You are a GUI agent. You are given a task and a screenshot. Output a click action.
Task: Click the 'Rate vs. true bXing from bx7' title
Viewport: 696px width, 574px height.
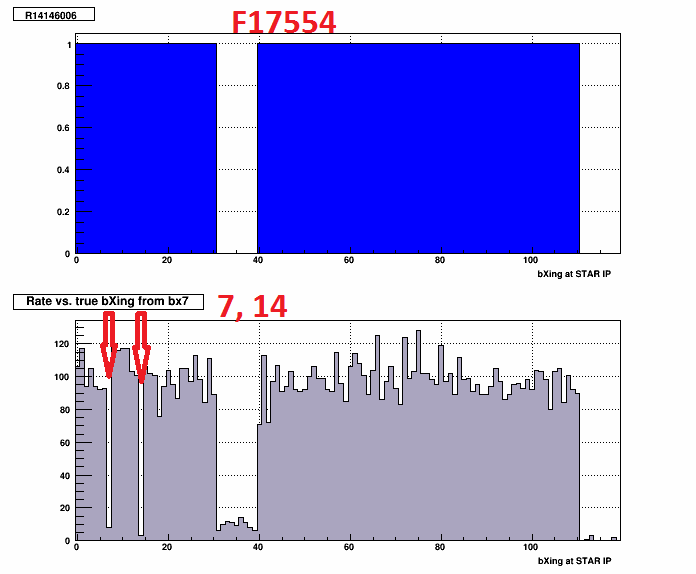[108, 301]
